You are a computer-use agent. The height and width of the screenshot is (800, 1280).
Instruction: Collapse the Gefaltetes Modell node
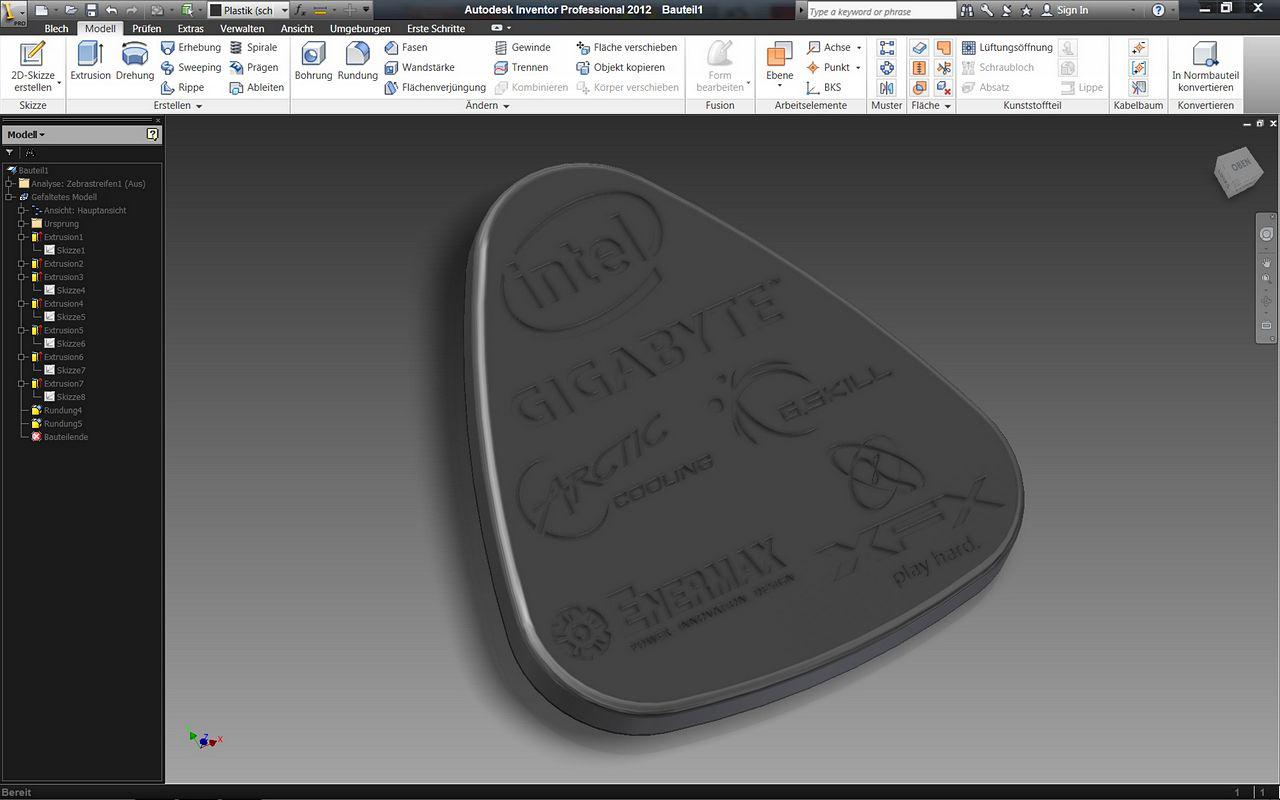coord(9,197)
